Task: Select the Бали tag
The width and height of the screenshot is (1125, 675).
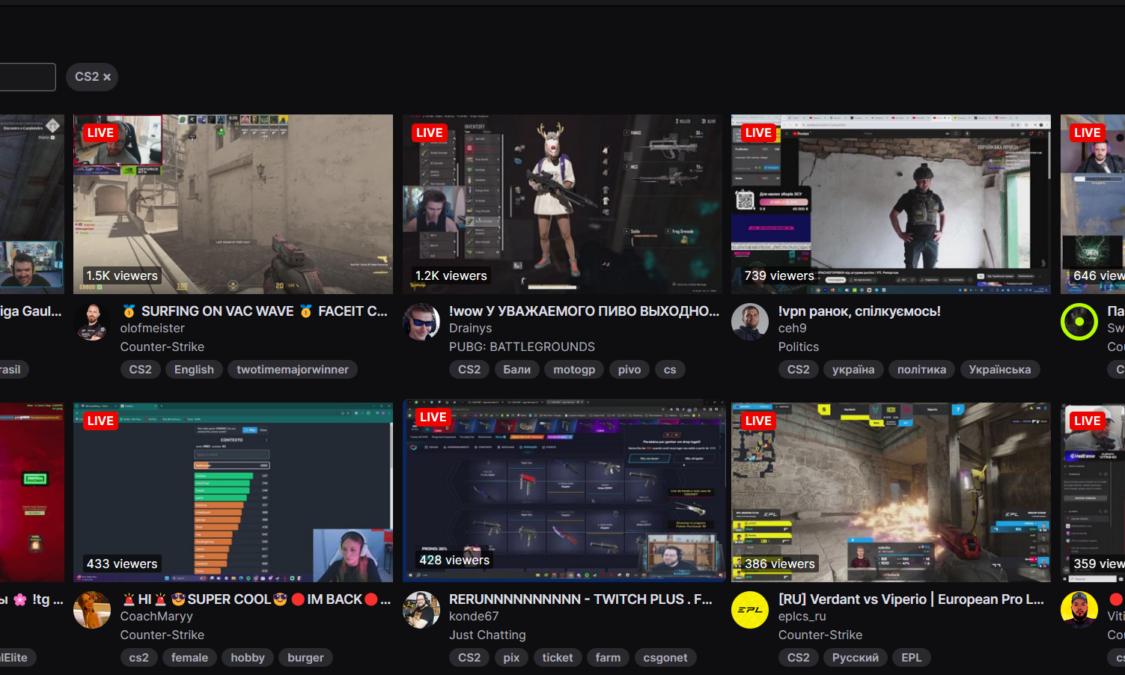Action: 517,369
